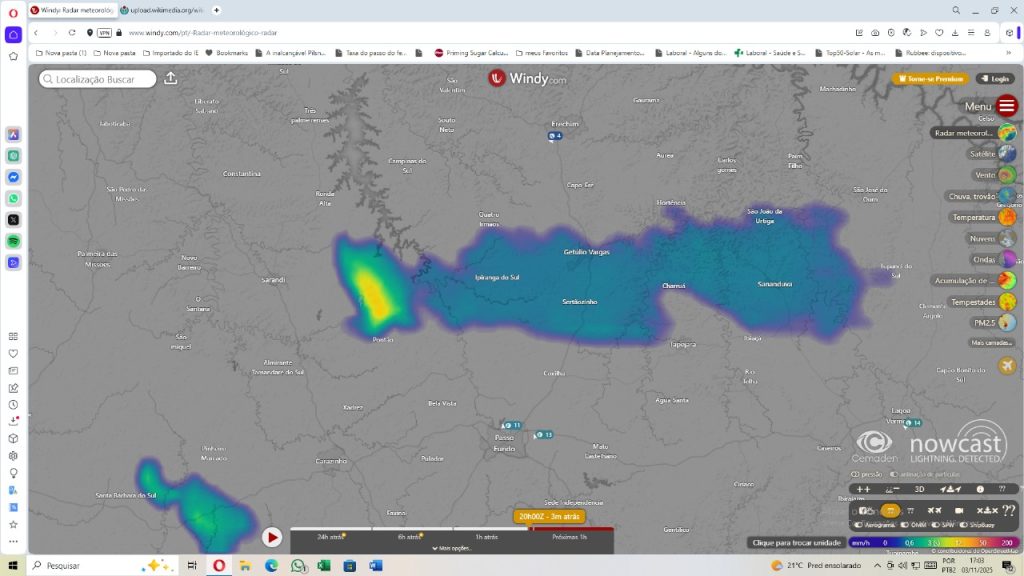
Task: Toggle the Aerograma overlay switch
Action: (858, 524)
